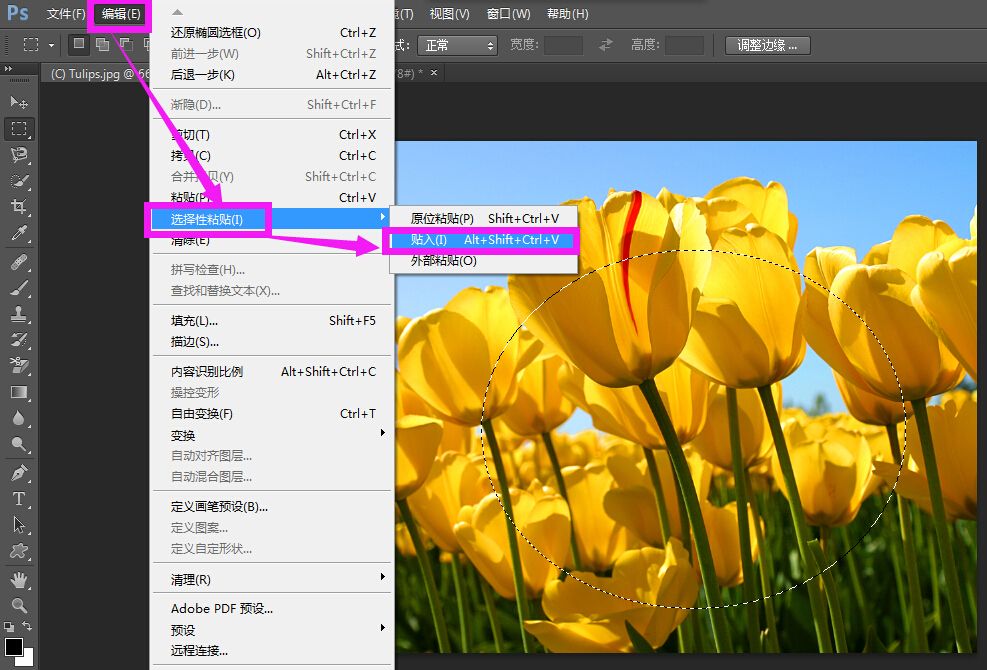Choose 还原椭圆选框(O) from Edit menu
Image resolution: width=987 pixels, height=670 pixels.
273,33
